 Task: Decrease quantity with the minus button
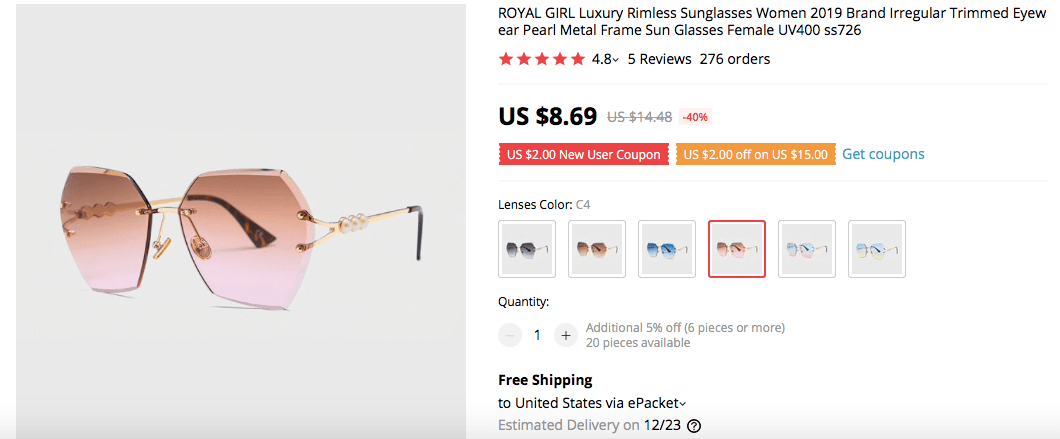click(510, 335)
